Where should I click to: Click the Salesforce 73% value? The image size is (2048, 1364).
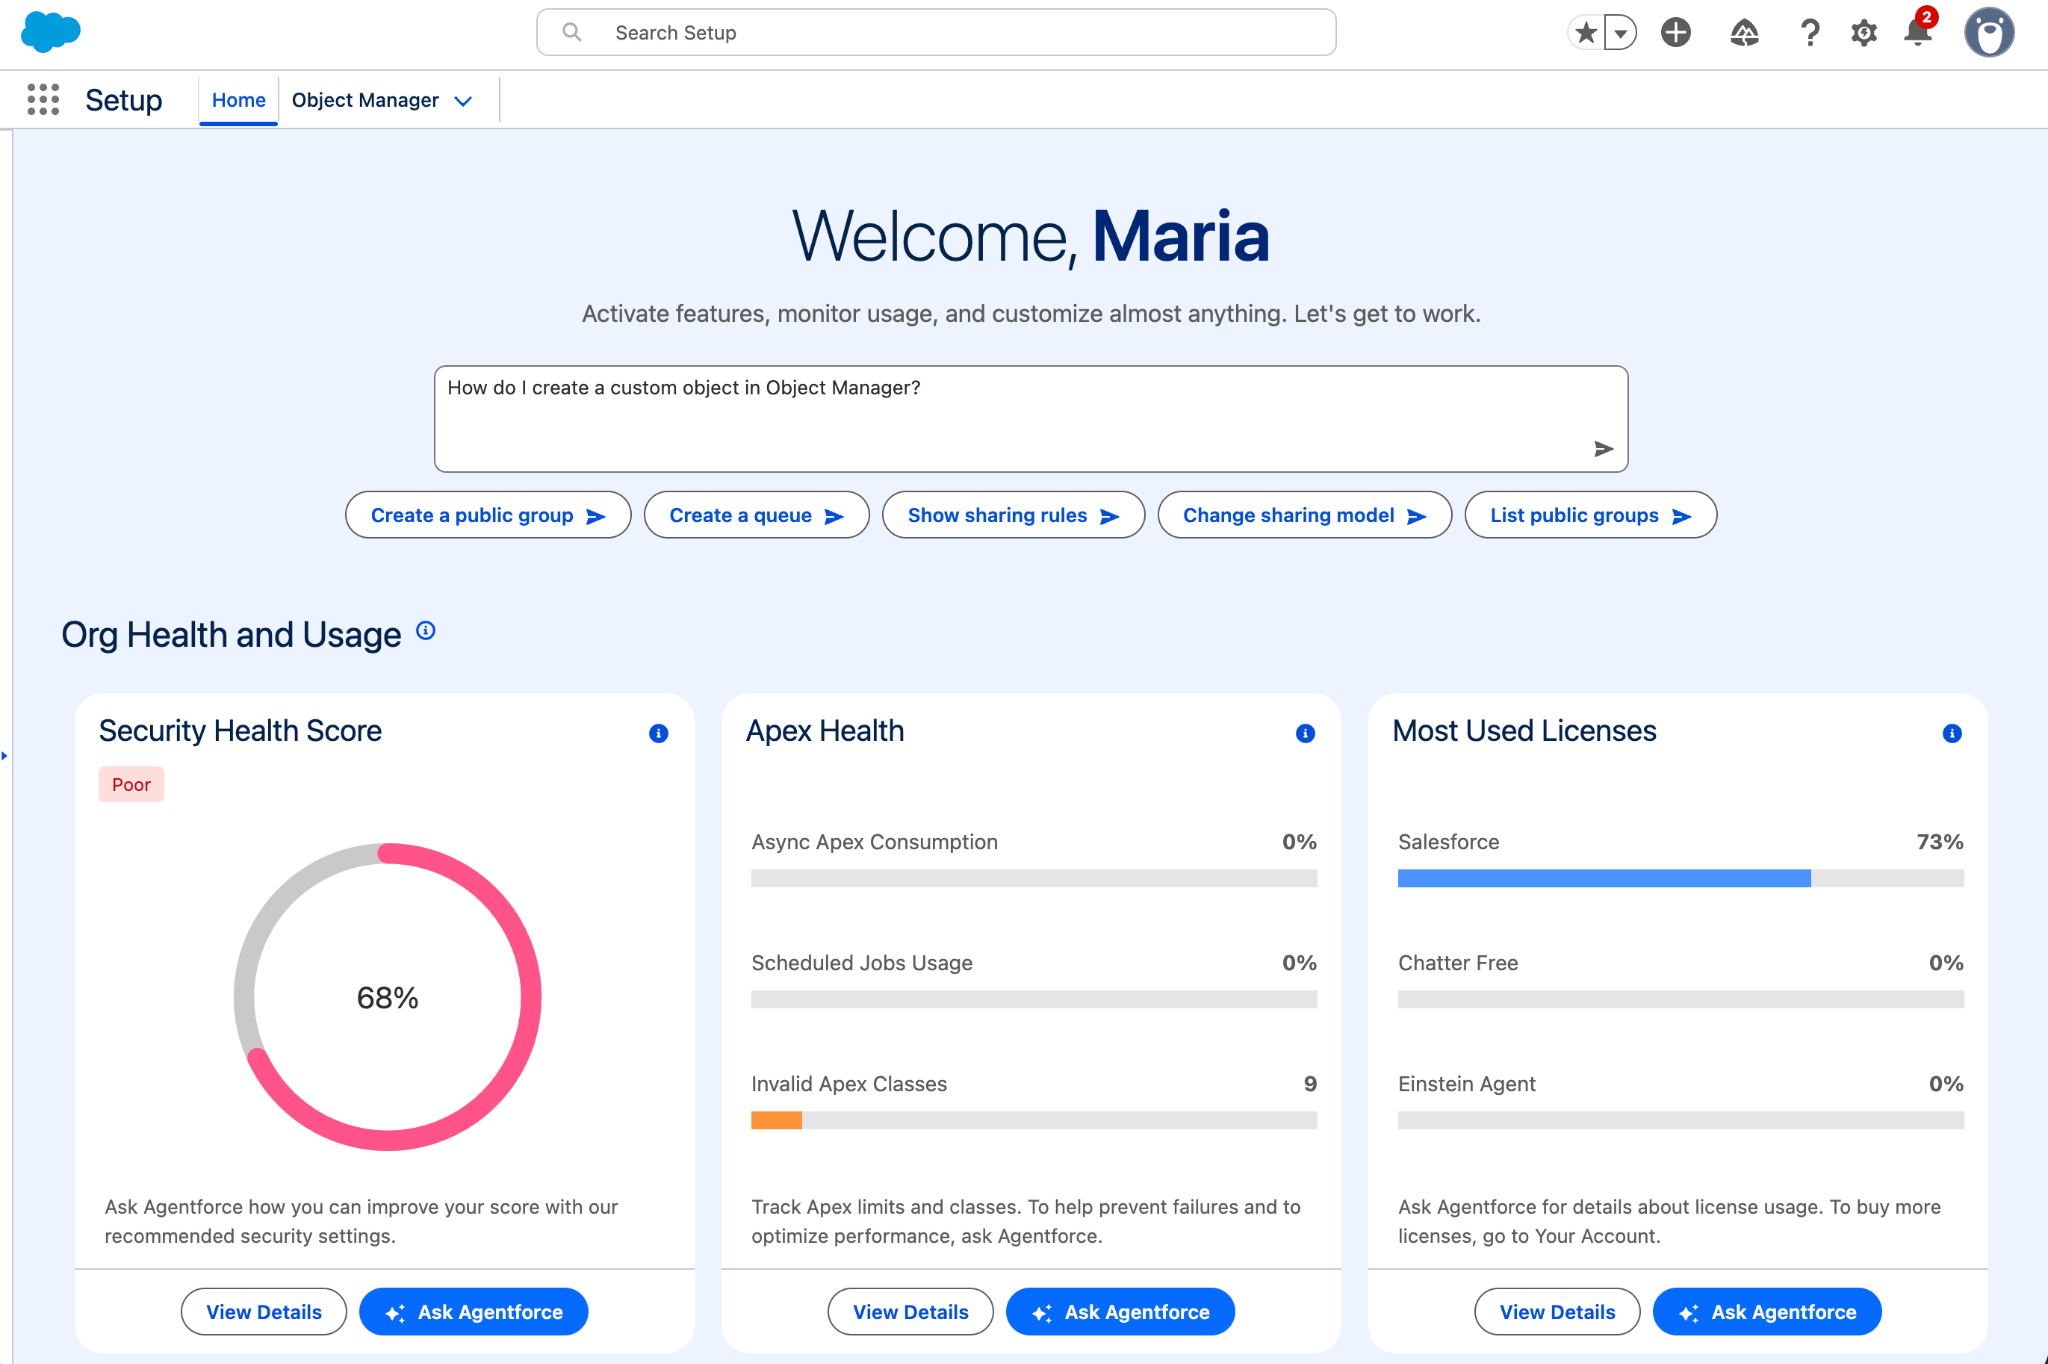click(1940, 842)
